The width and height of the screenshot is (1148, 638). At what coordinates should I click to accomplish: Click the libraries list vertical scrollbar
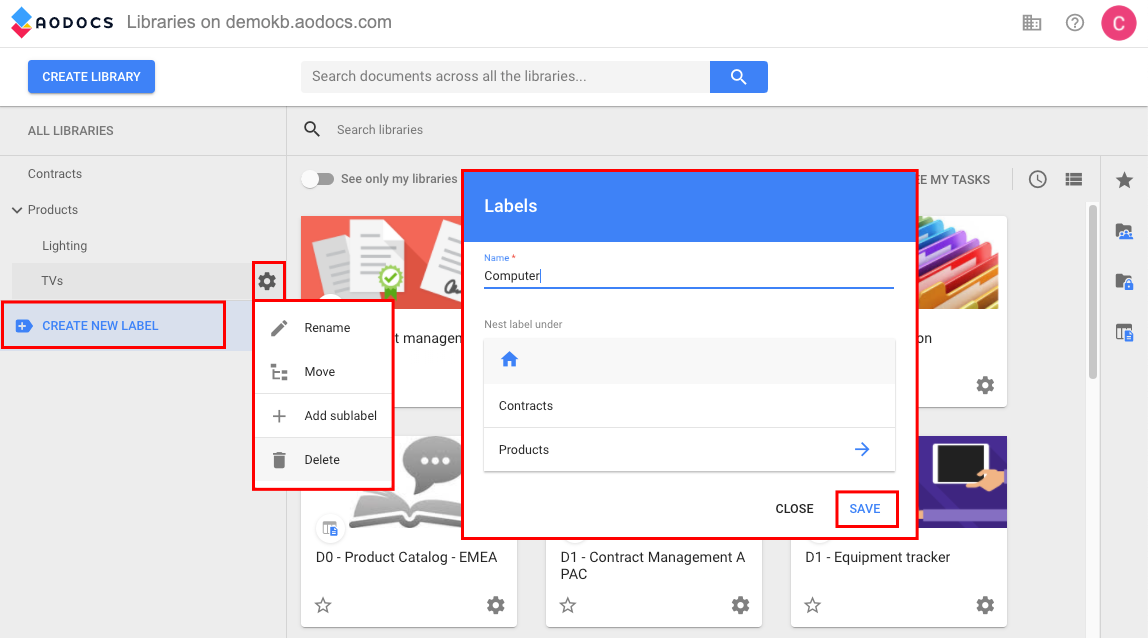click(1092, 292)
